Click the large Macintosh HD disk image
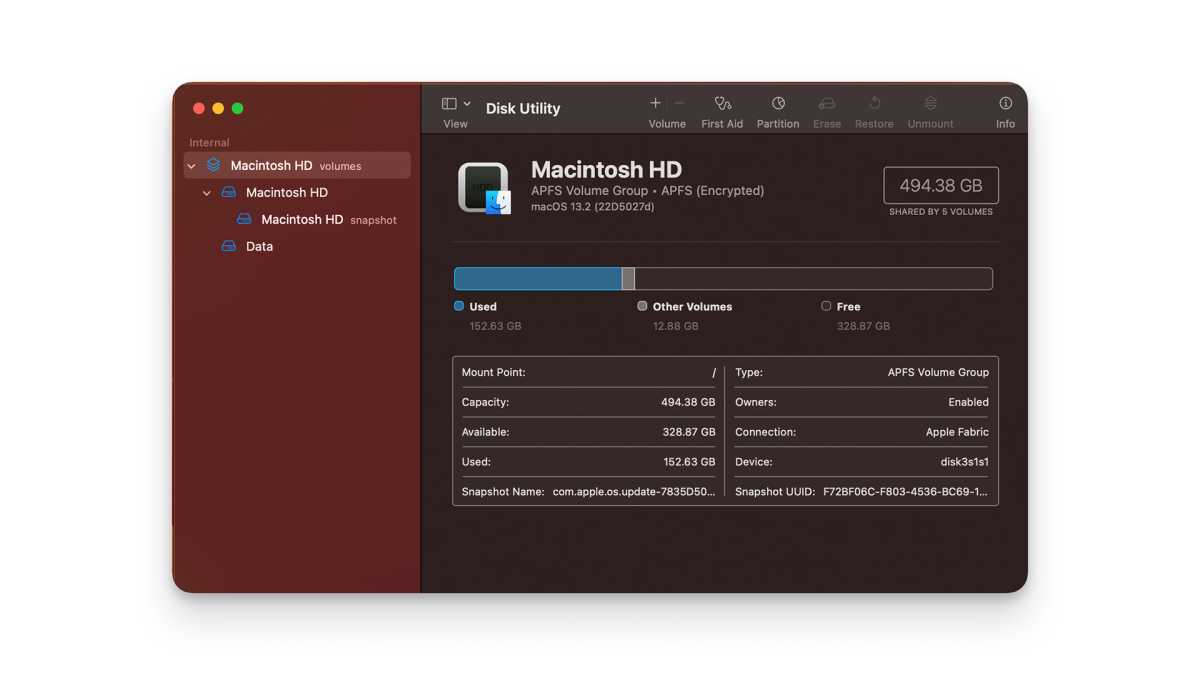 coord(484,188)
